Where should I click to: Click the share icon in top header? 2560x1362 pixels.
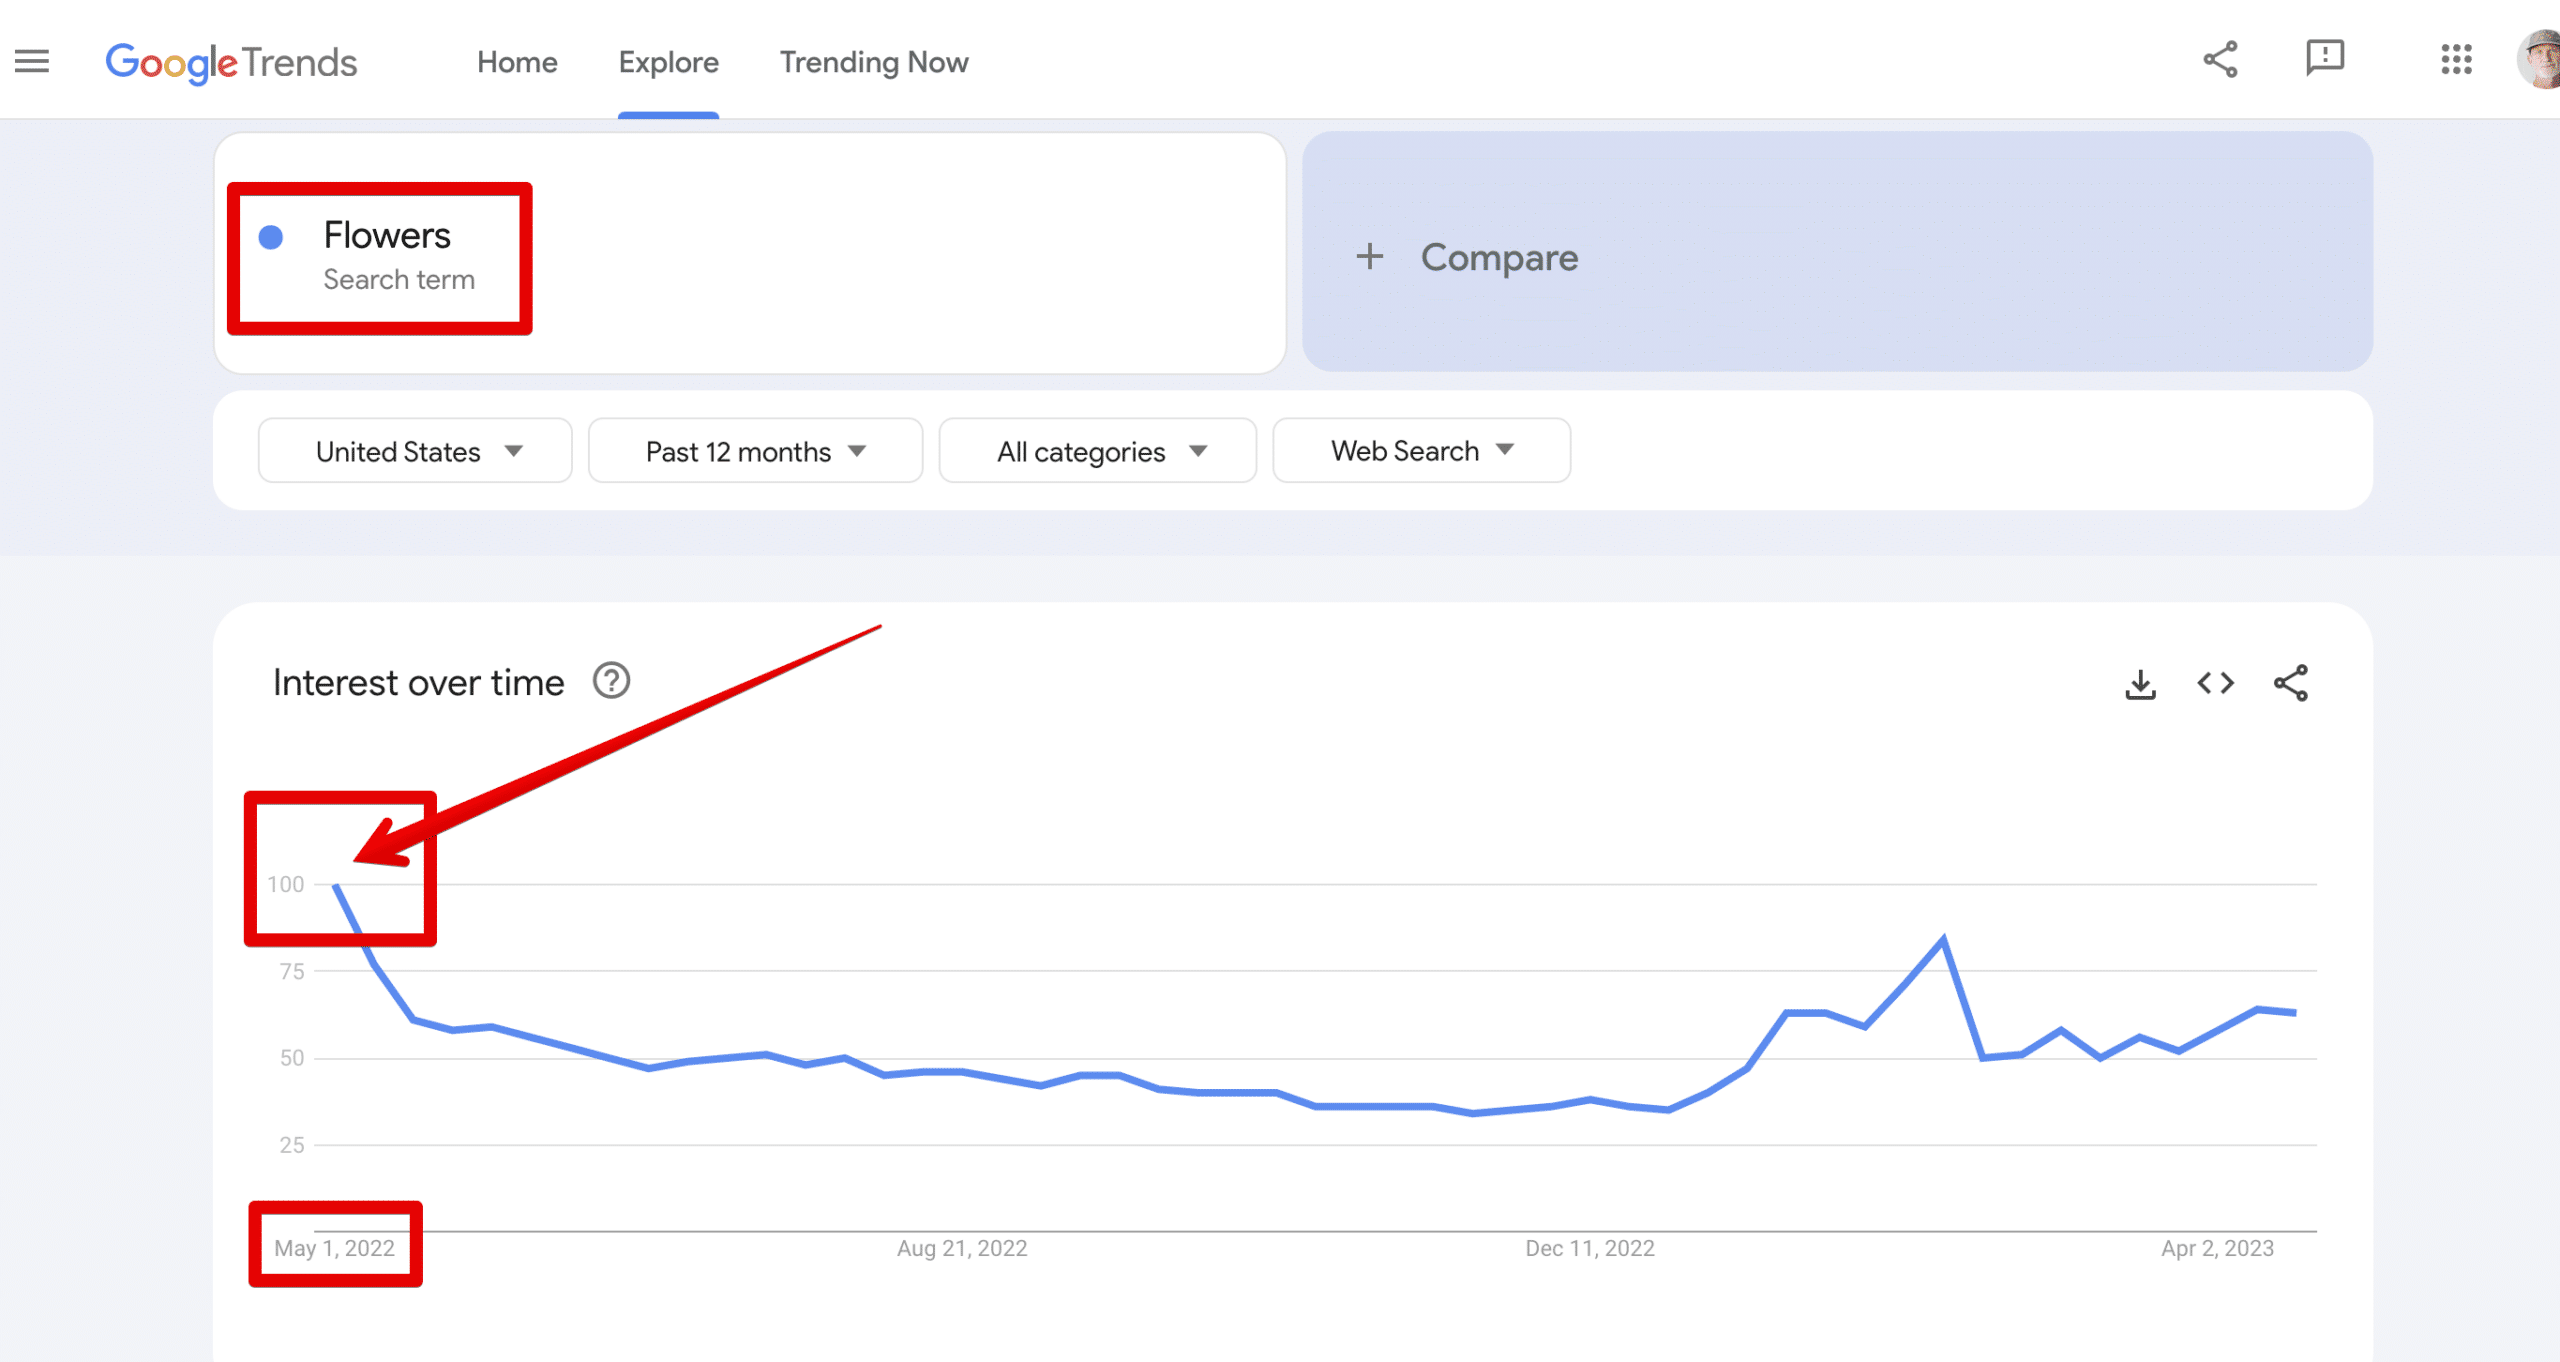[2220, 60]
